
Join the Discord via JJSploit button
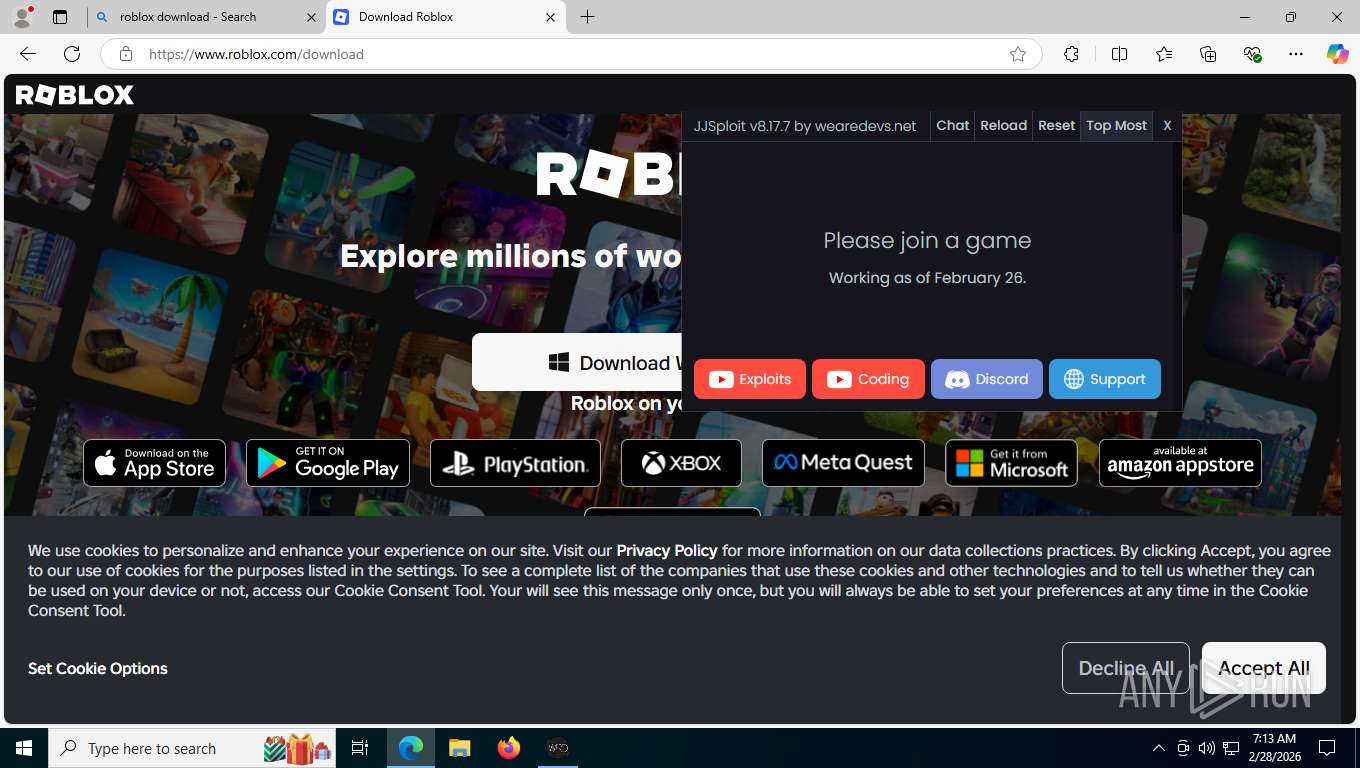click(x=987, y=379)
